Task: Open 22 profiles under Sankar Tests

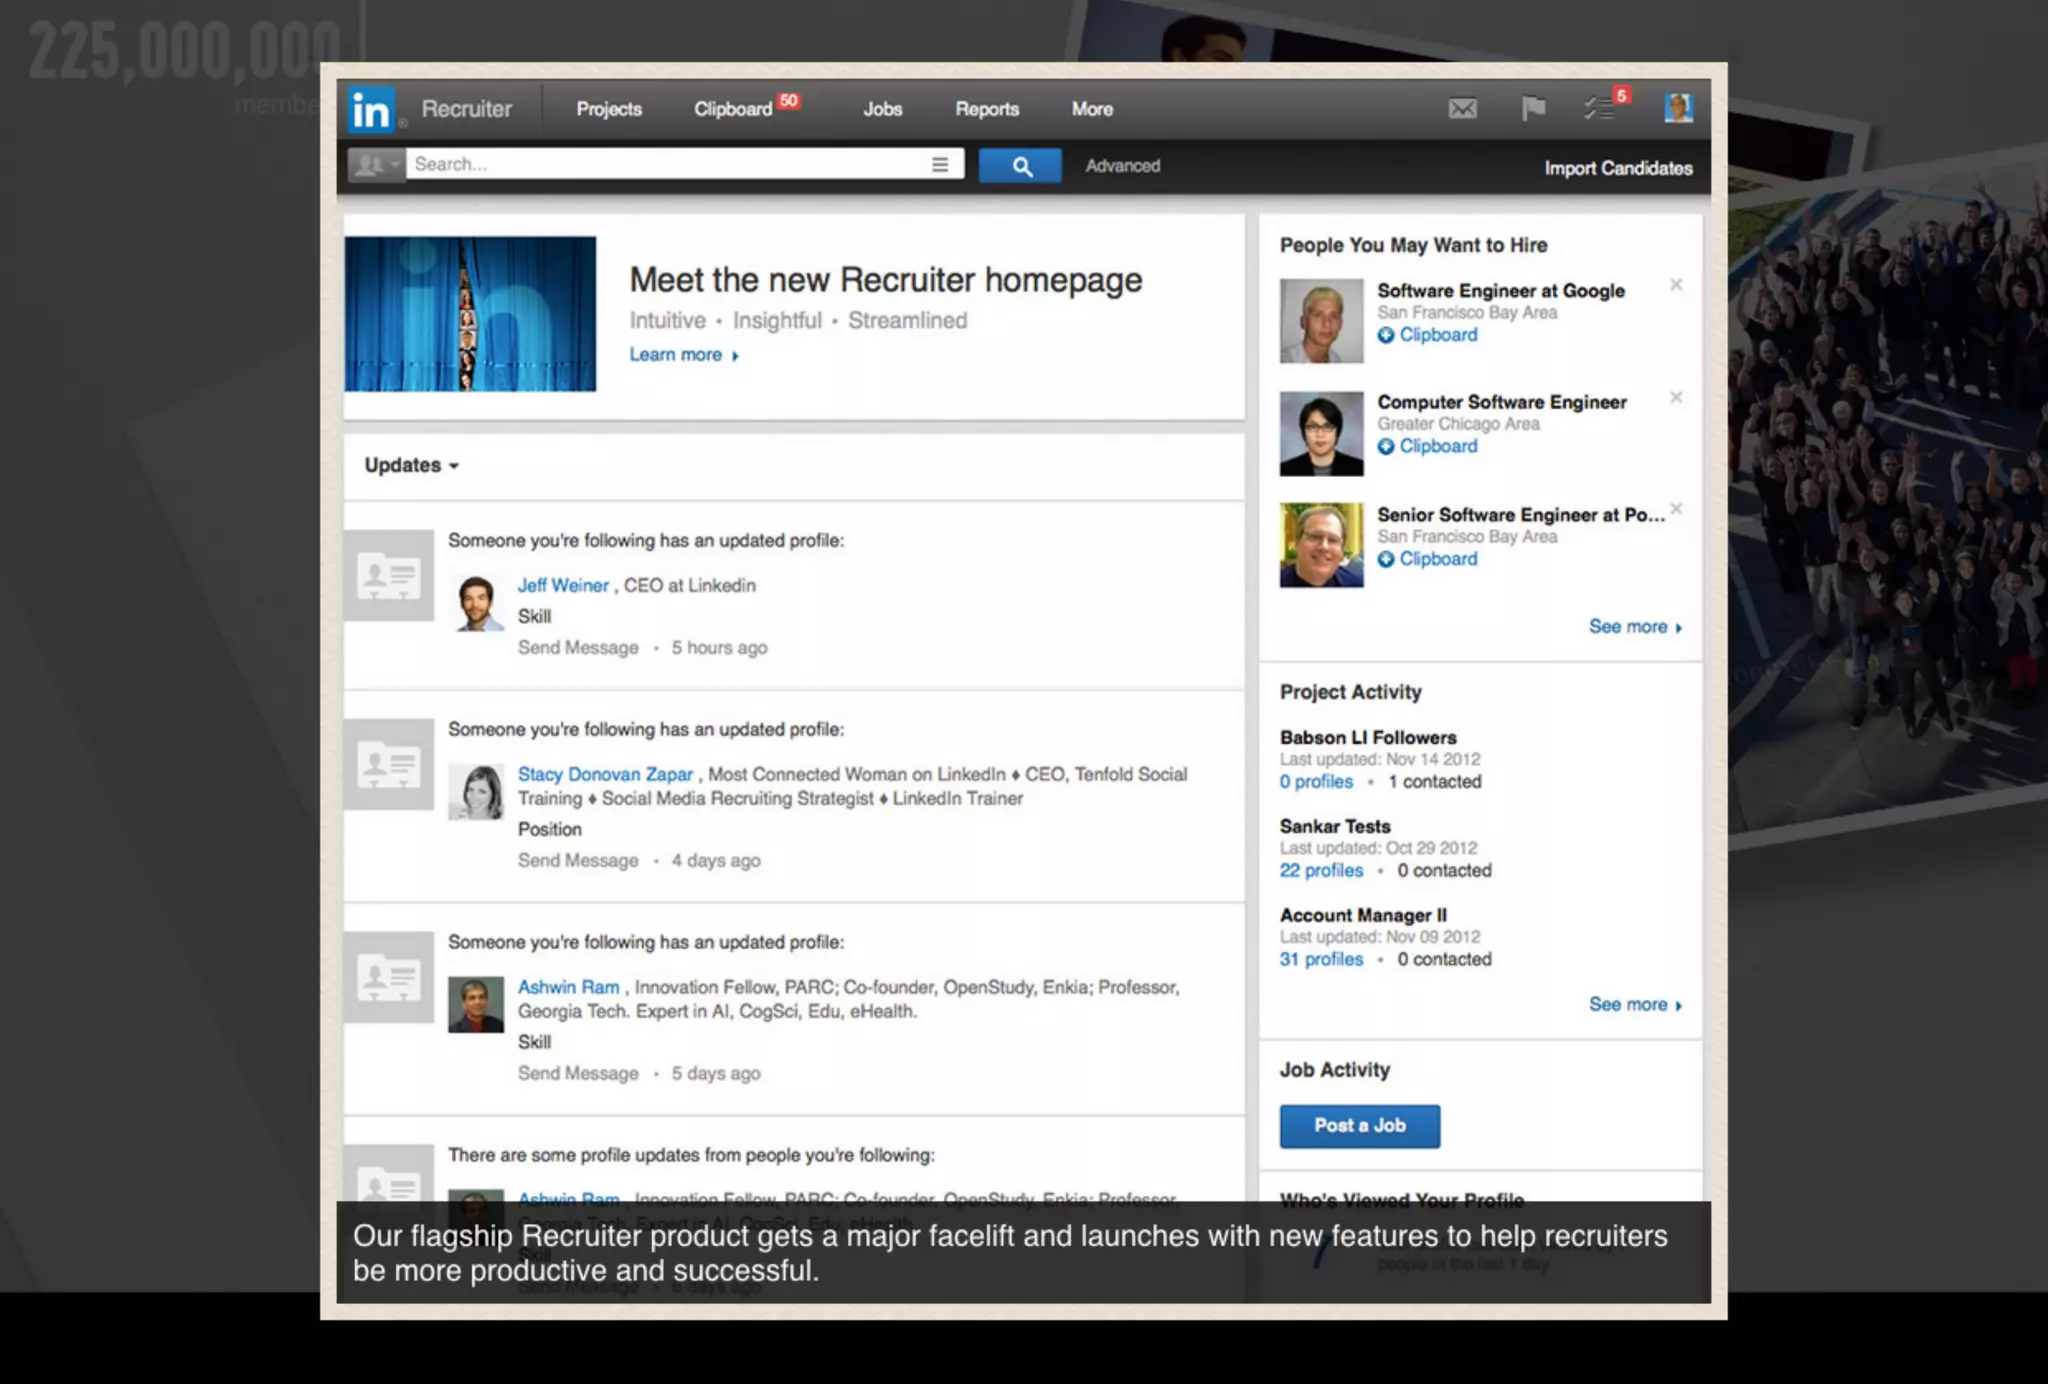Action: click(x=1321, y=871)
